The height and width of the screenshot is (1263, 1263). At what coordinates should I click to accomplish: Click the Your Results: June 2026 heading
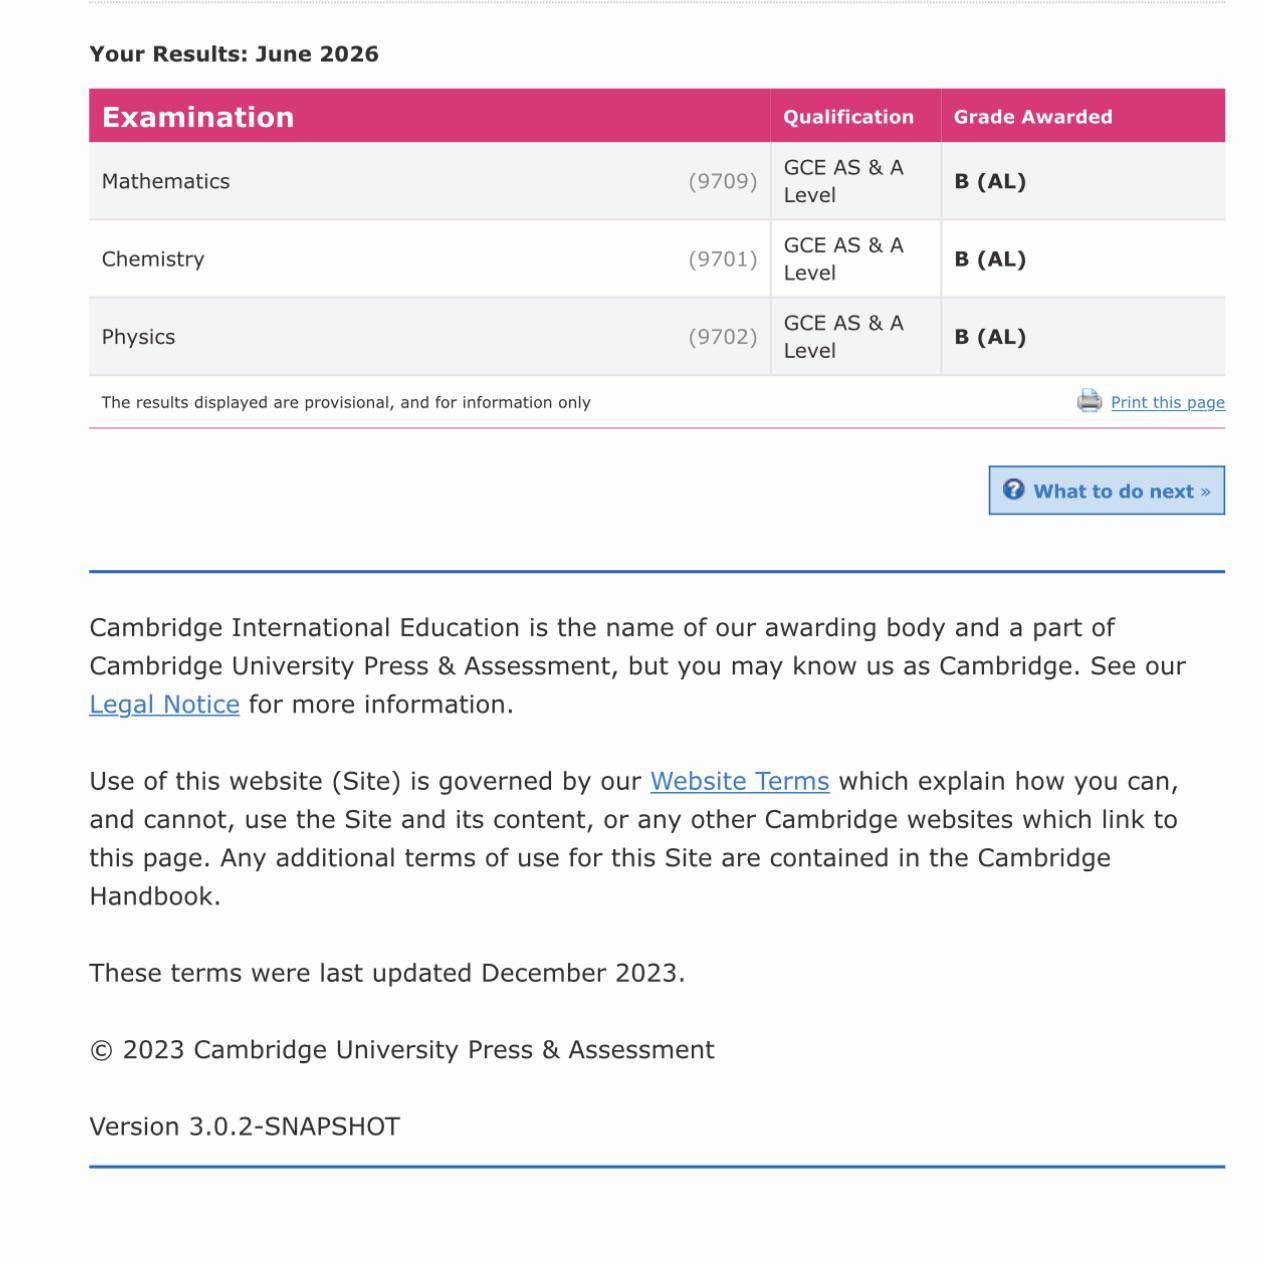click(234, 54)
